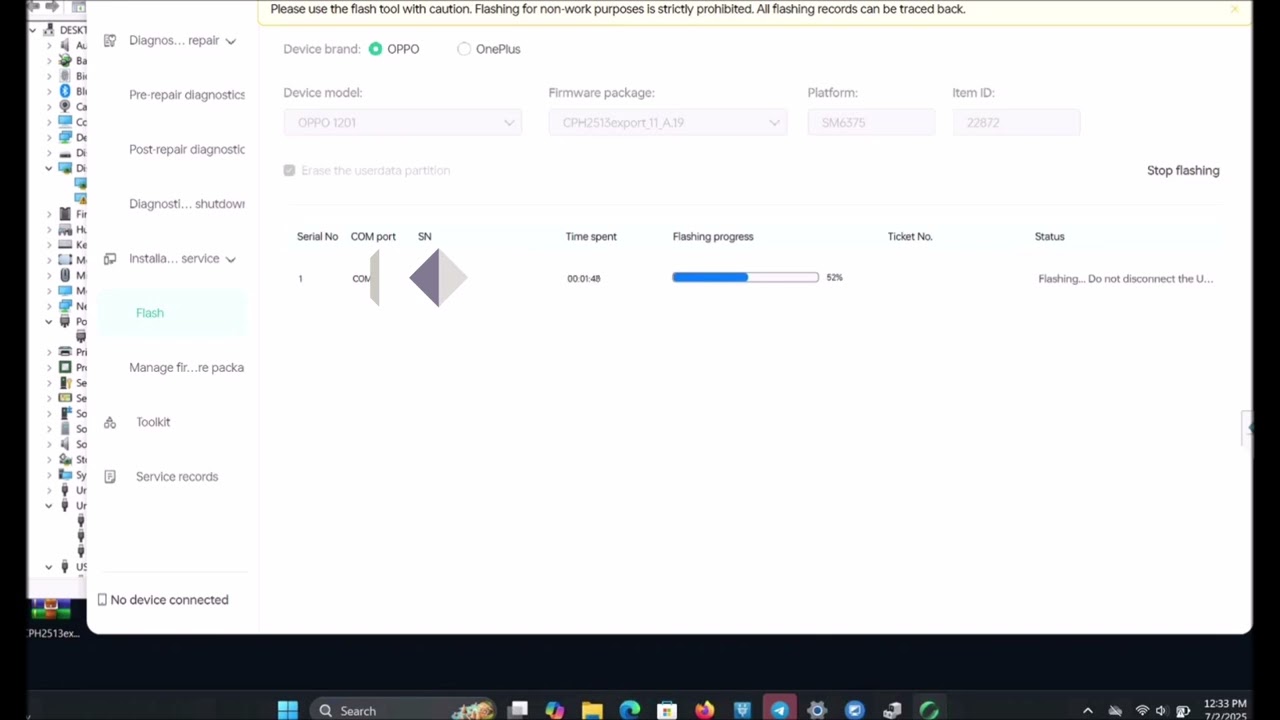The image size is (1280, 720).
Task: Open Pre-repair diagnostics in the sidebar
Action: [x=186, y=95]
